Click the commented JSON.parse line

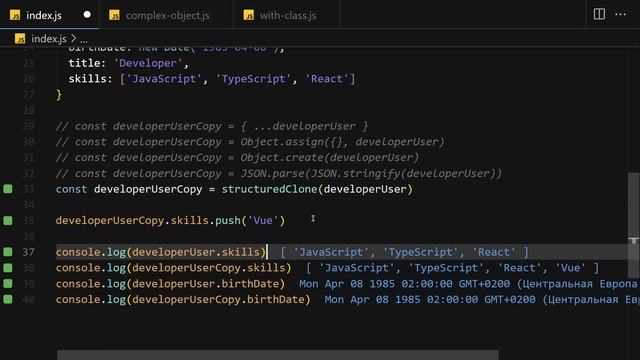[x=279, y=173]
